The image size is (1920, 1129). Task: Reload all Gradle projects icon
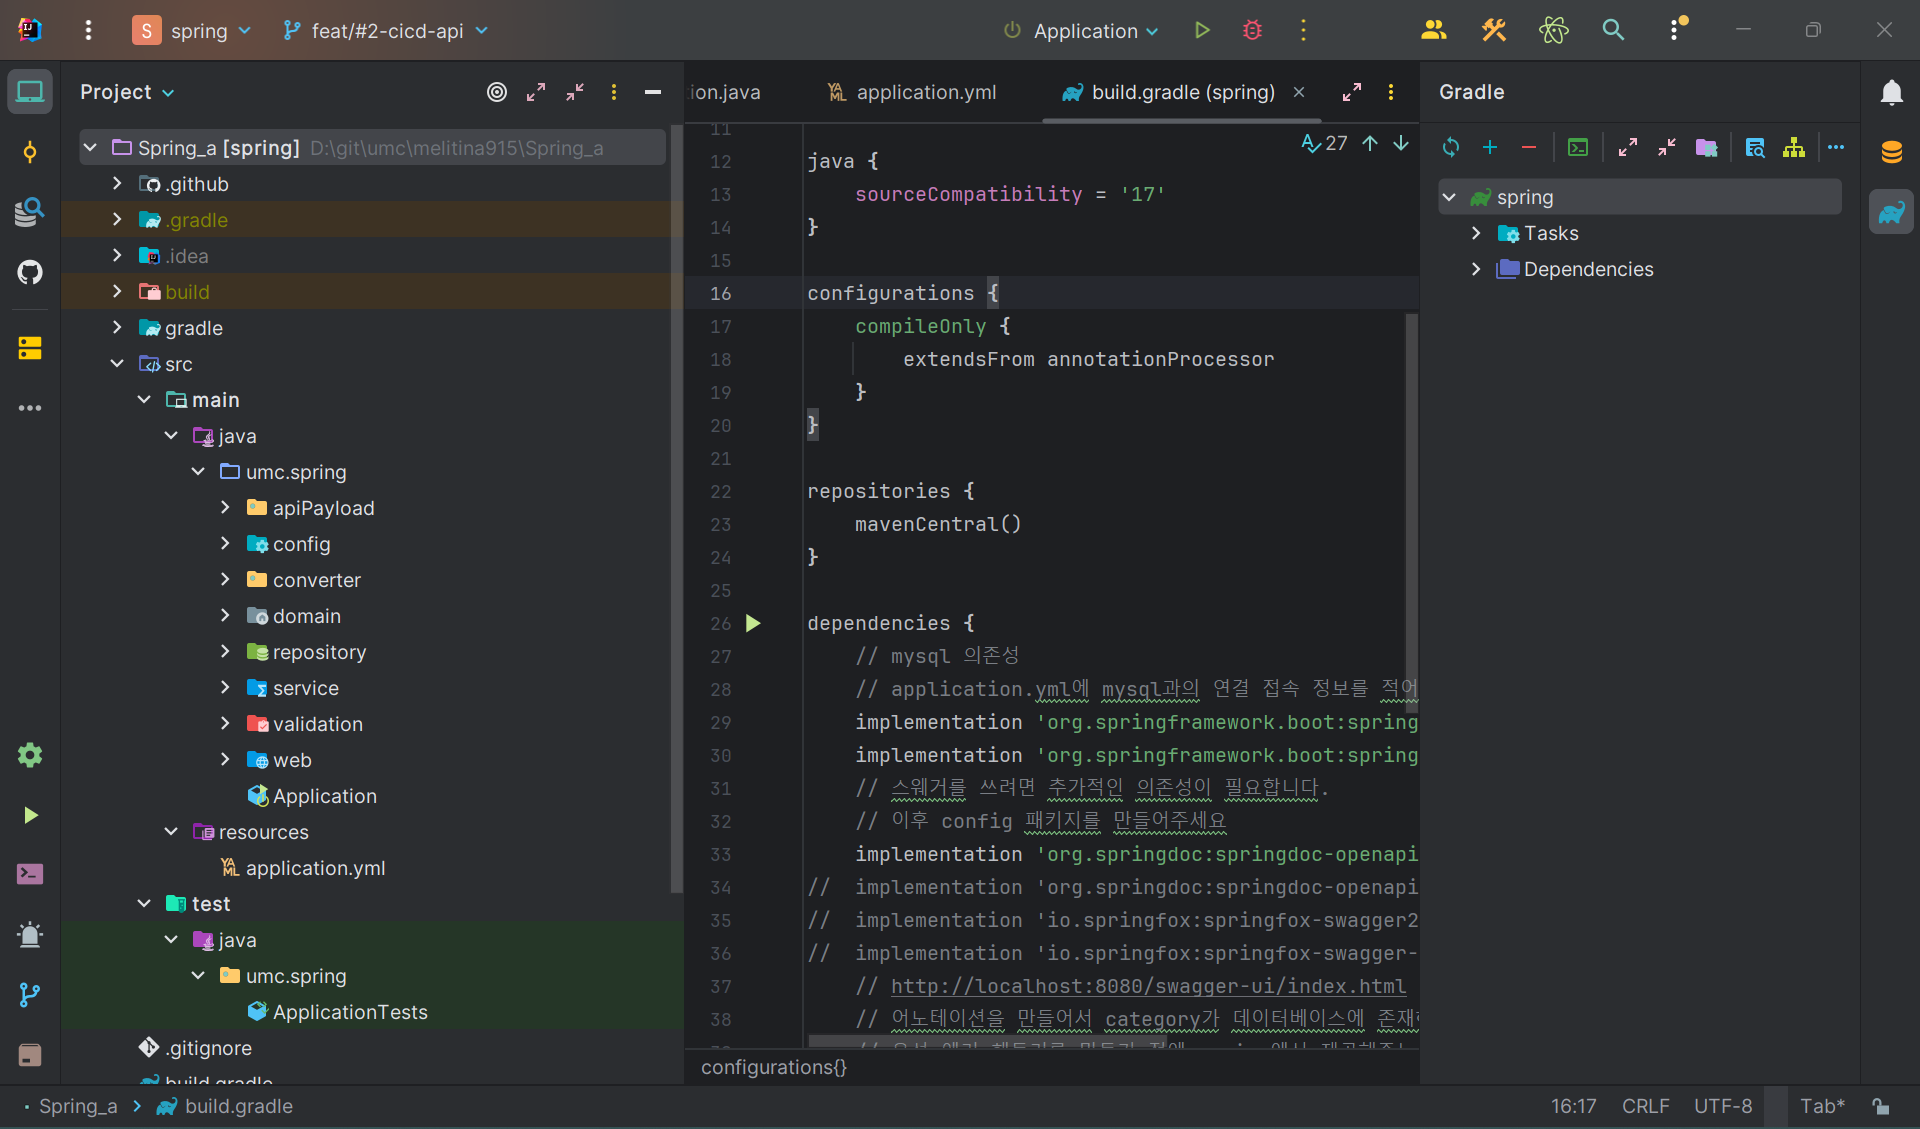[x=1451, y=148]
